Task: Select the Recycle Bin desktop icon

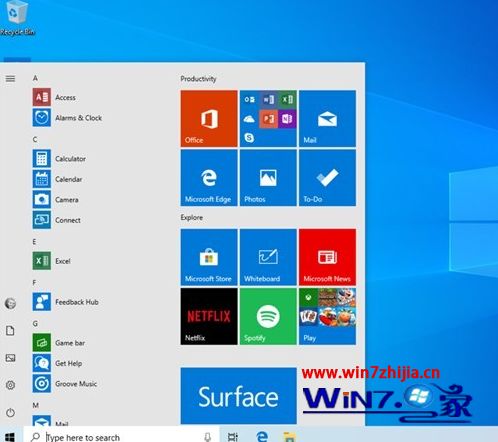Action: click(17, 18)
